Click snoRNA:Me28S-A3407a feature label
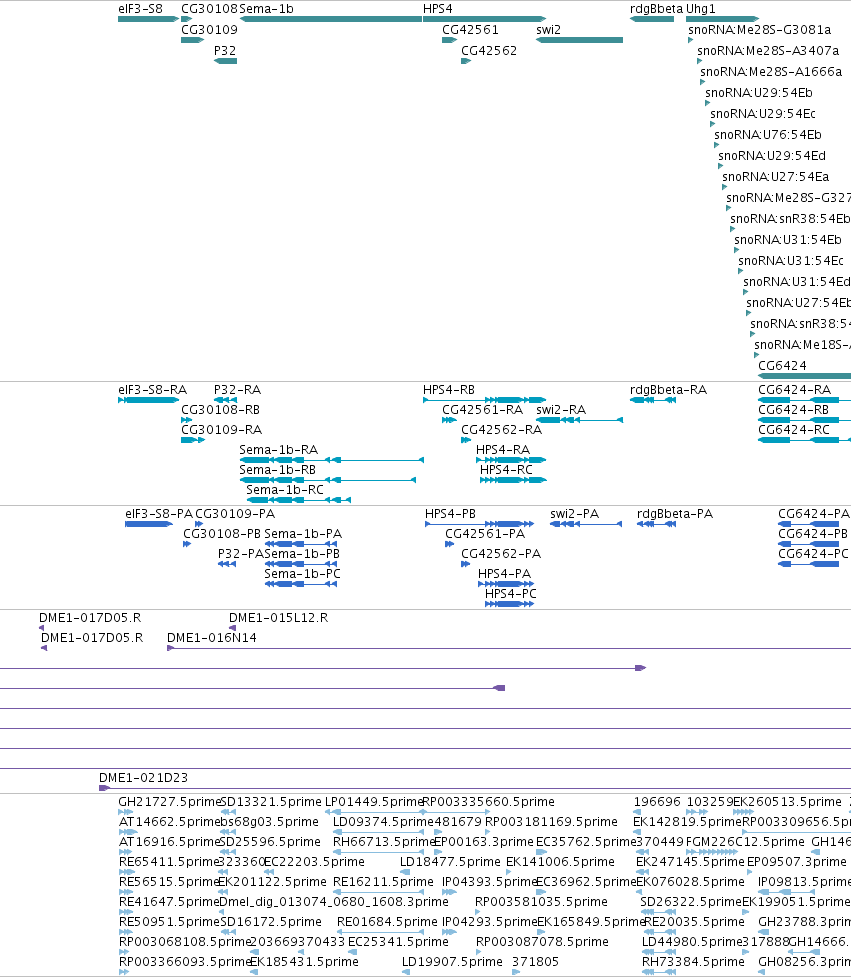 pyautogui.click(x=768, y=50)
